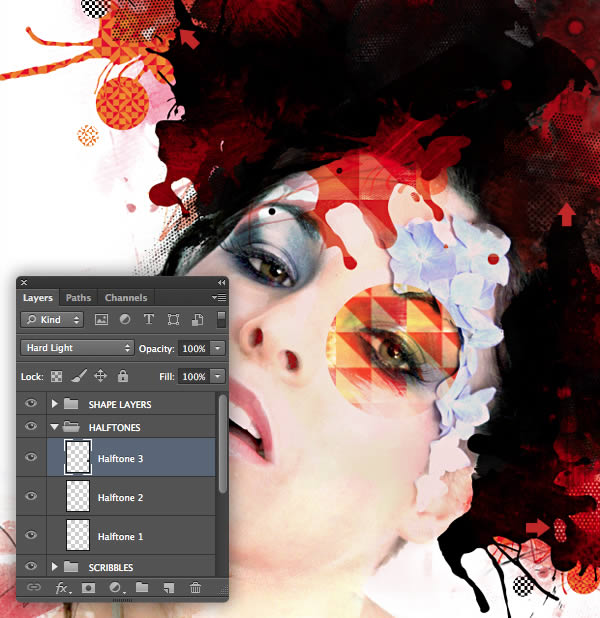This screenshot has width=600, height=618.
Task: Hide the Halftone 3 layer
Action: click(x=31, y=457)
